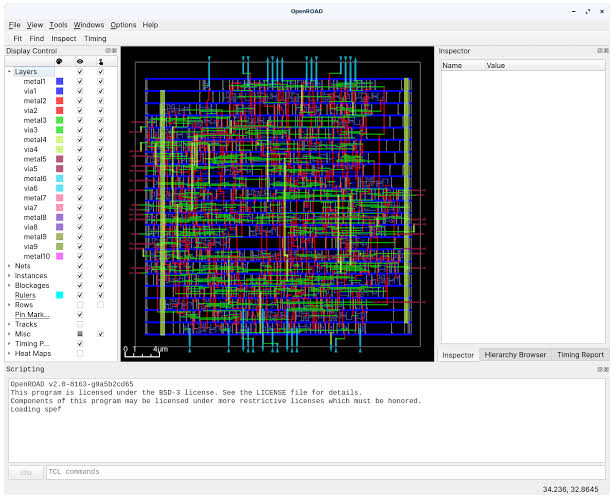Click the selectable column header icon
614x499 pixels.
coord(101,61)
